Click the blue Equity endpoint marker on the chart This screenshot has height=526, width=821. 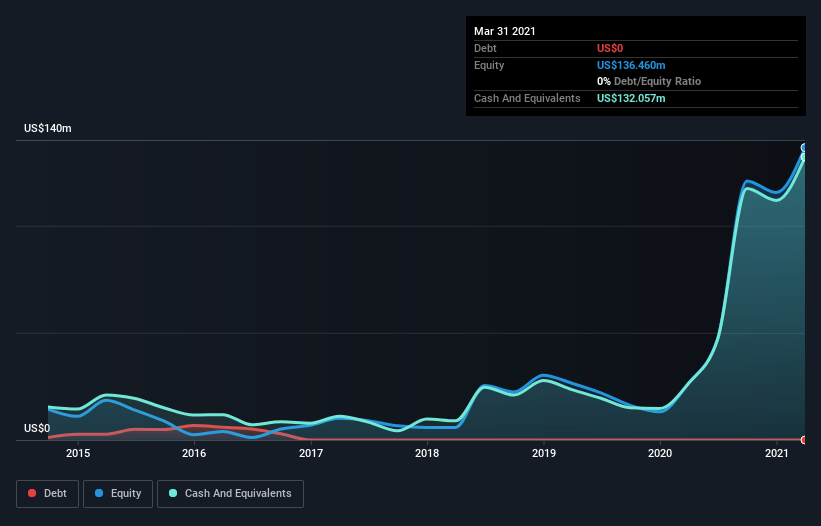(804, 148)
